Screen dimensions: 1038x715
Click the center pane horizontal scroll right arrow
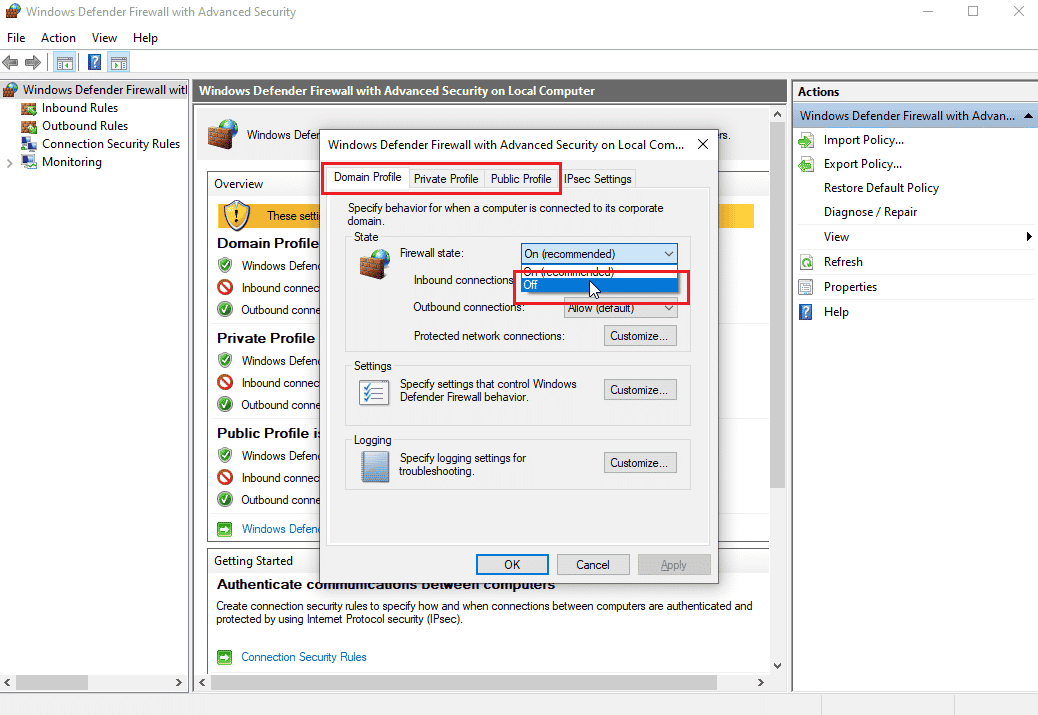click(761, 682)
